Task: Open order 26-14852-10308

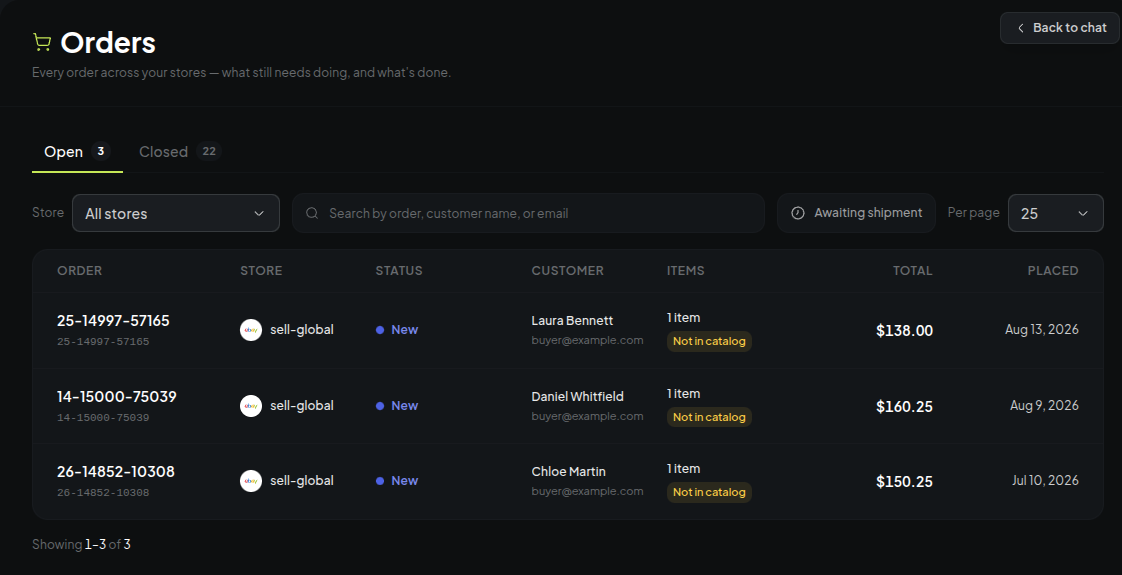Action: (x=116, y=471)
